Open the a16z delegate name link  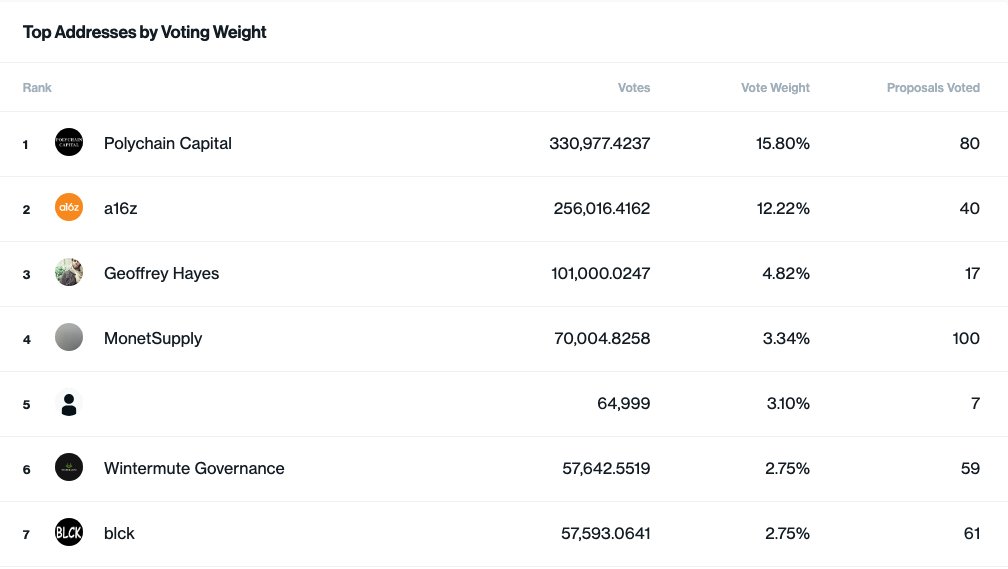(x=120, y=208)
